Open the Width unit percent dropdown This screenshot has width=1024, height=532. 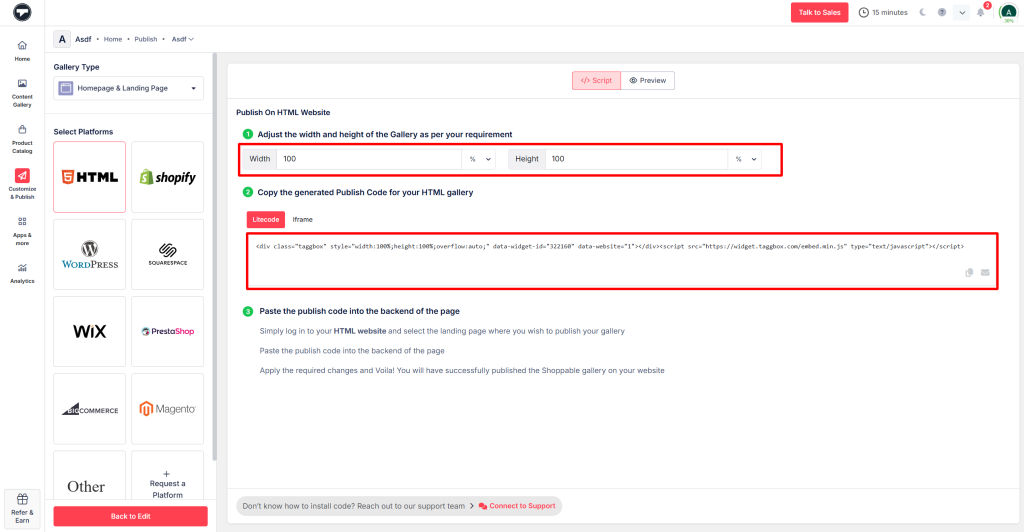coord(479,159)
